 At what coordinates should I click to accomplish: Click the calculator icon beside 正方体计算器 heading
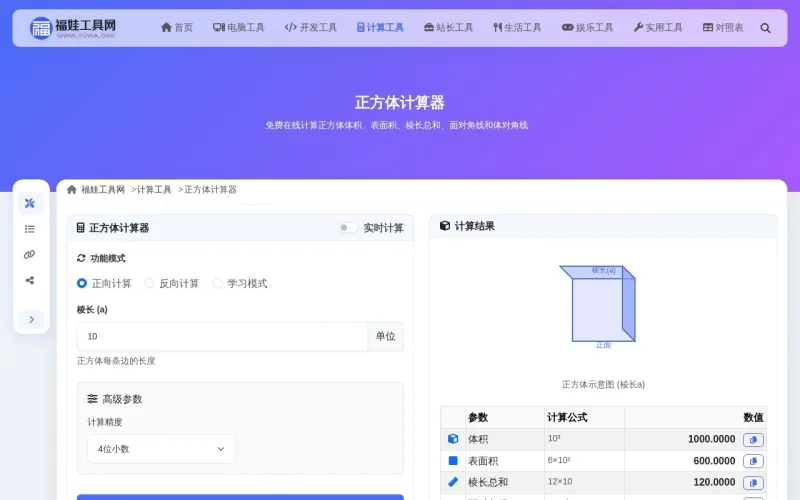point(81,228)
